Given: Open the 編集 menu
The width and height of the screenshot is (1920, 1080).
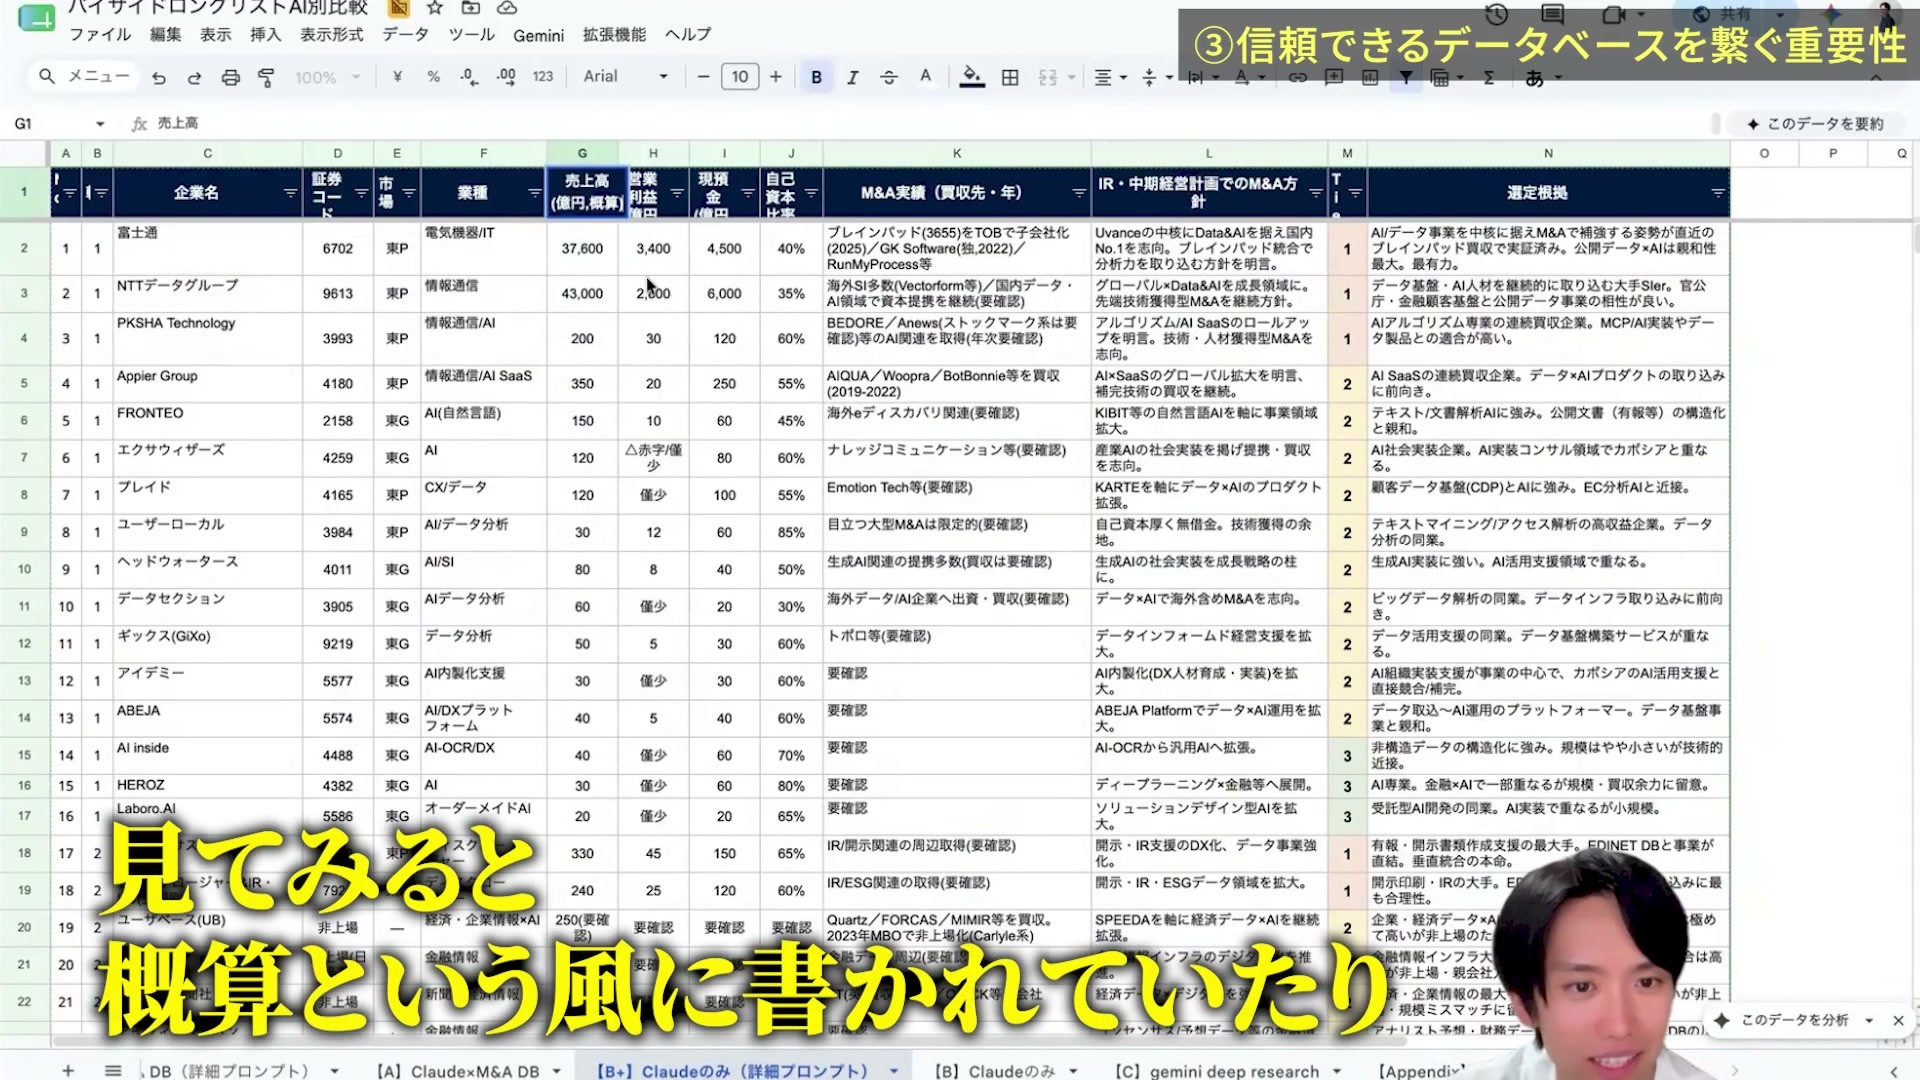Looking at the screenshot, I should click(x=166, y=34).
